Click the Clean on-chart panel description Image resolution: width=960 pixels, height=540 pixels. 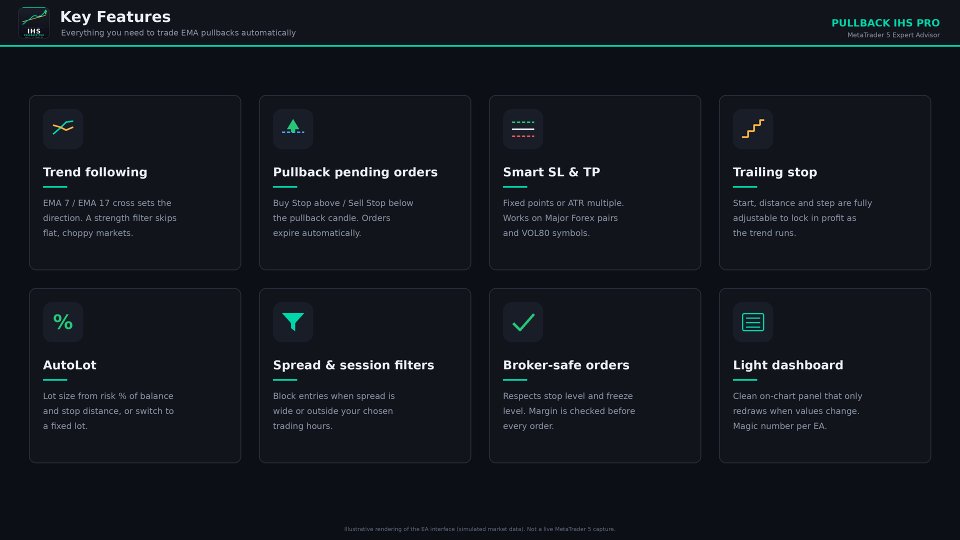798,411
